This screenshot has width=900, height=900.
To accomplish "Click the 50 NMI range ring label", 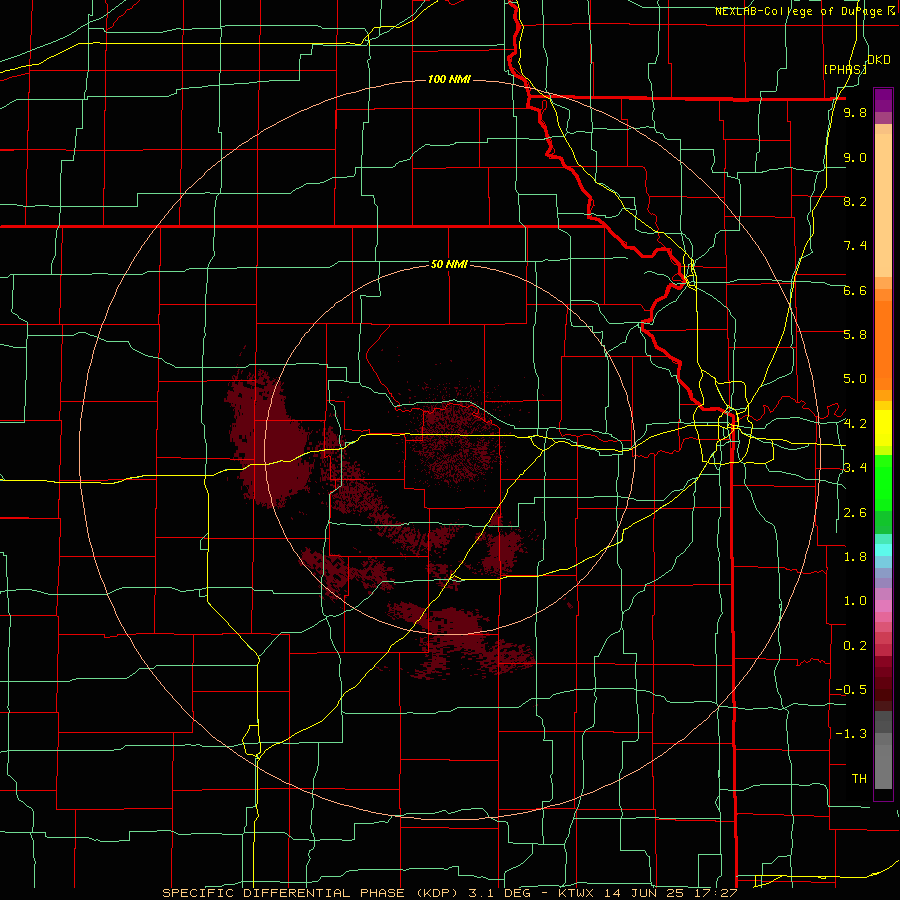I will point(449,264).
